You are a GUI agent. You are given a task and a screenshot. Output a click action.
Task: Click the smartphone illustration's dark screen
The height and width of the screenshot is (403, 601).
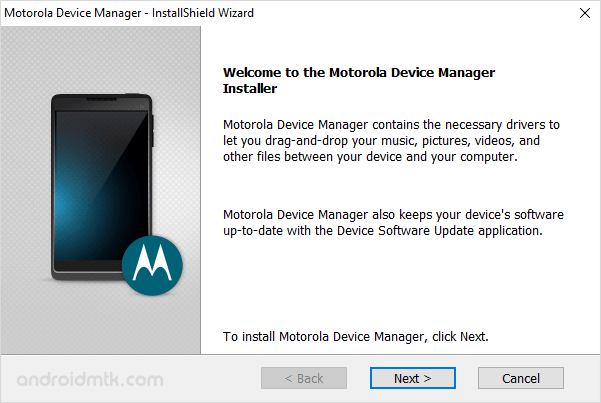click(x=101, y=186)
